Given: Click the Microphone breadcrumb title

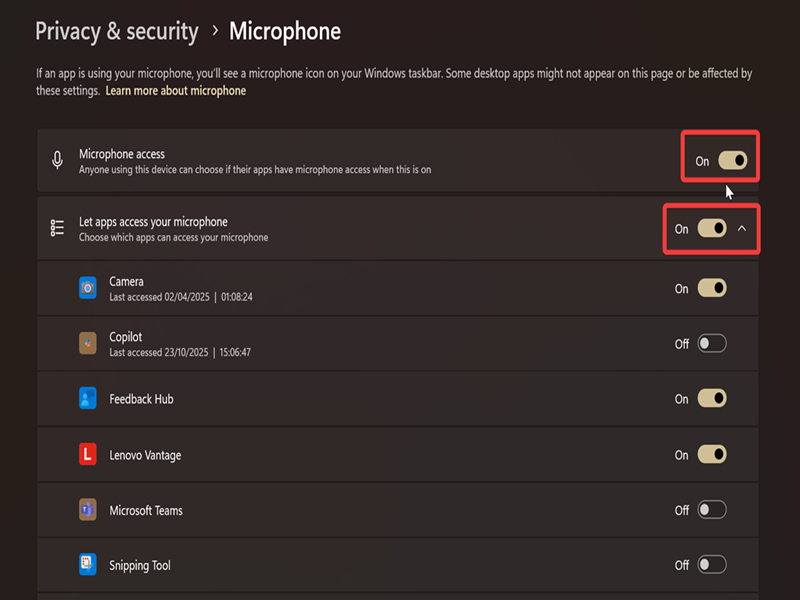Looking at the screenshot, I should (x=285, y=32).
